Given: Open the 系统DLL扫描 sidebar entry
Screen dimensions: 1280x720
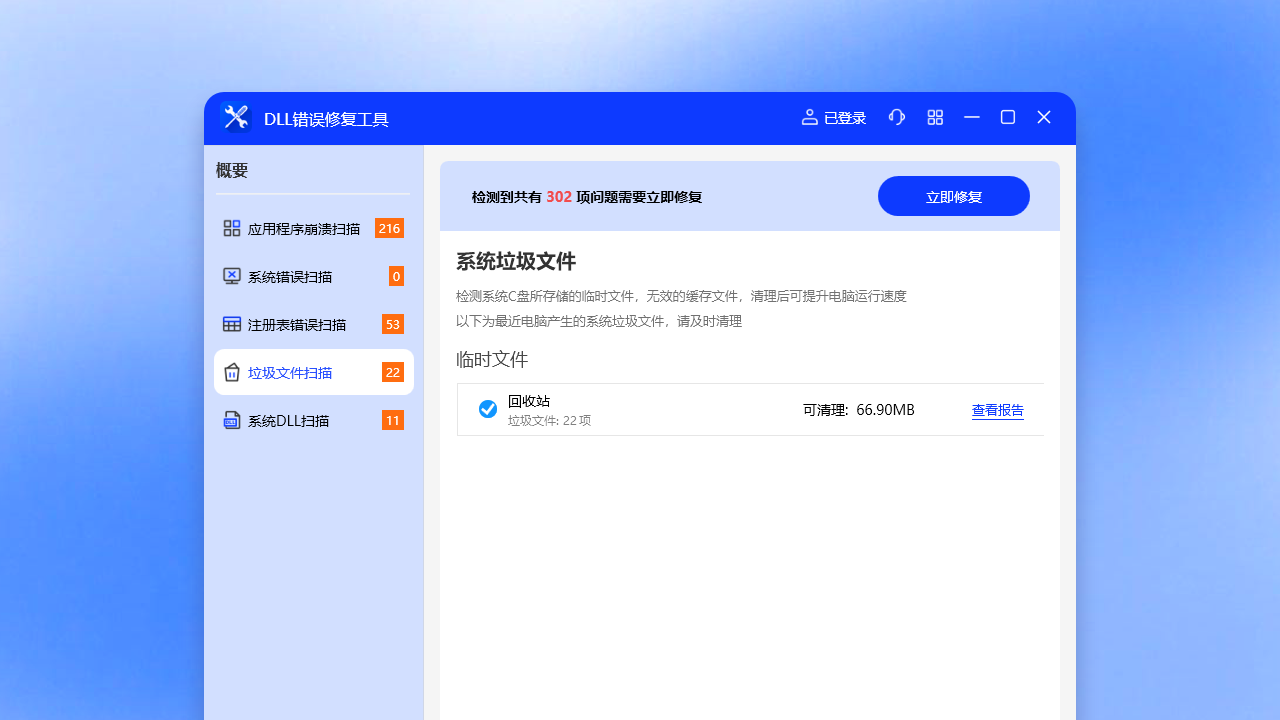Looking at the screenshot, I should tap(290, 420).
